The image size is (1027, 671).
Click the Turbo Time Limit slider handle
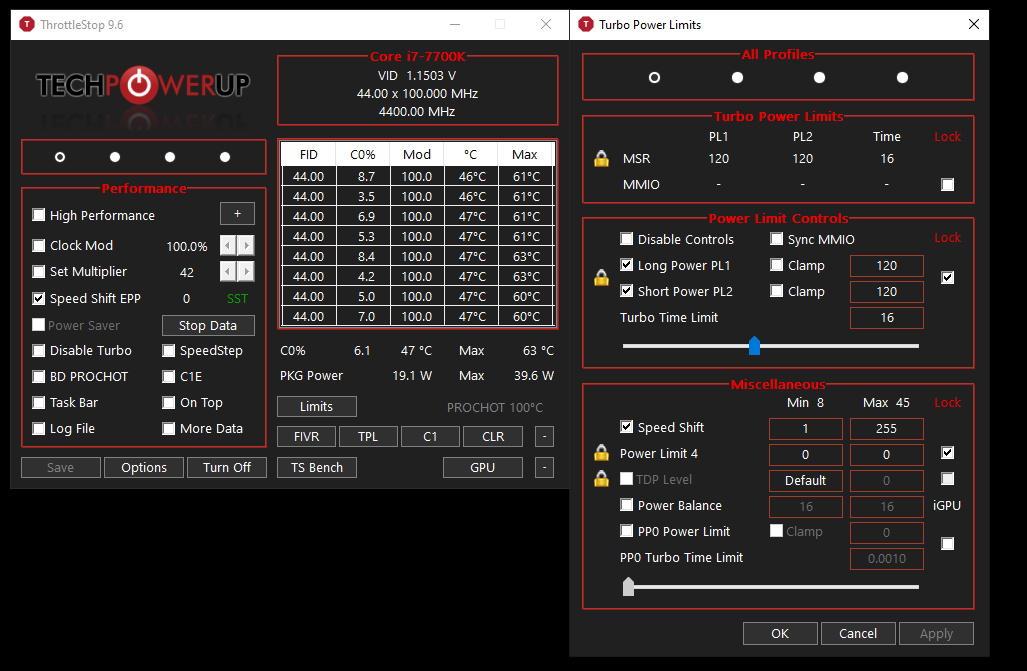754,346
